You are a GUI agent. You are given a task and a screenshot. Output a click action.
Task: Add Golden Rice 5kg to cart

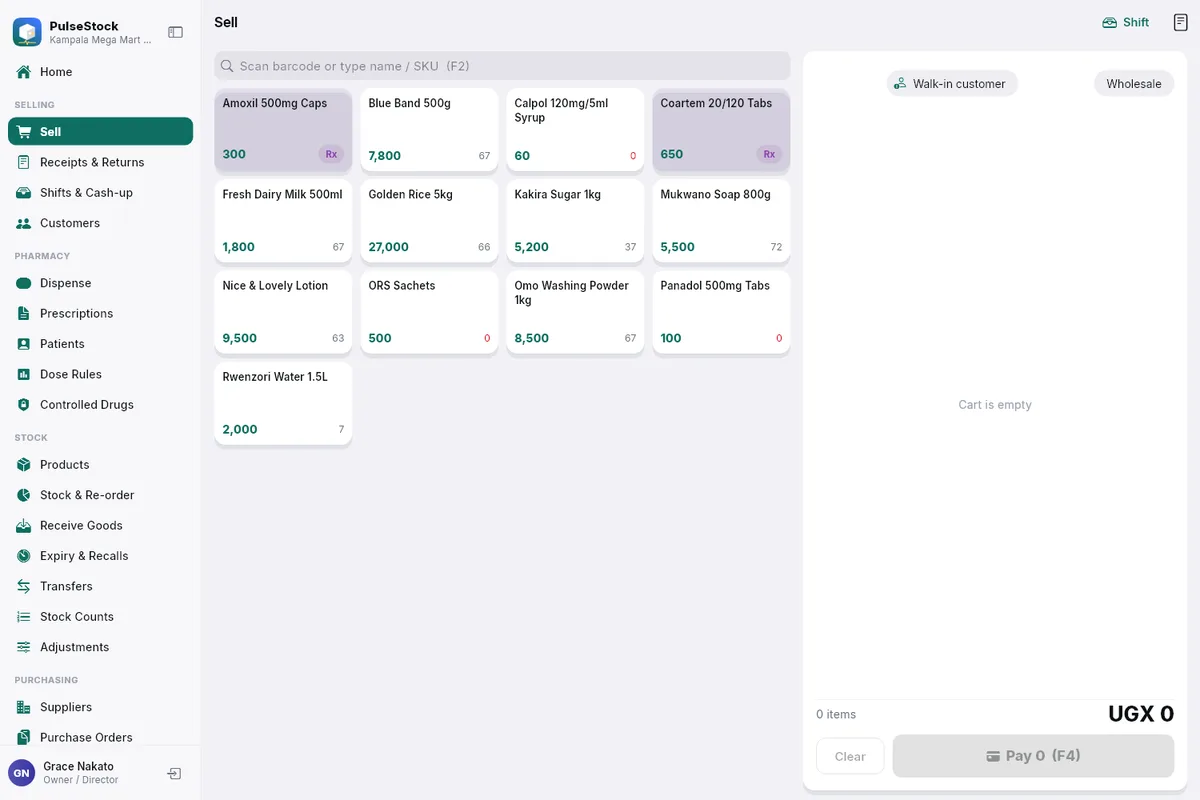(x=429, y=221)
